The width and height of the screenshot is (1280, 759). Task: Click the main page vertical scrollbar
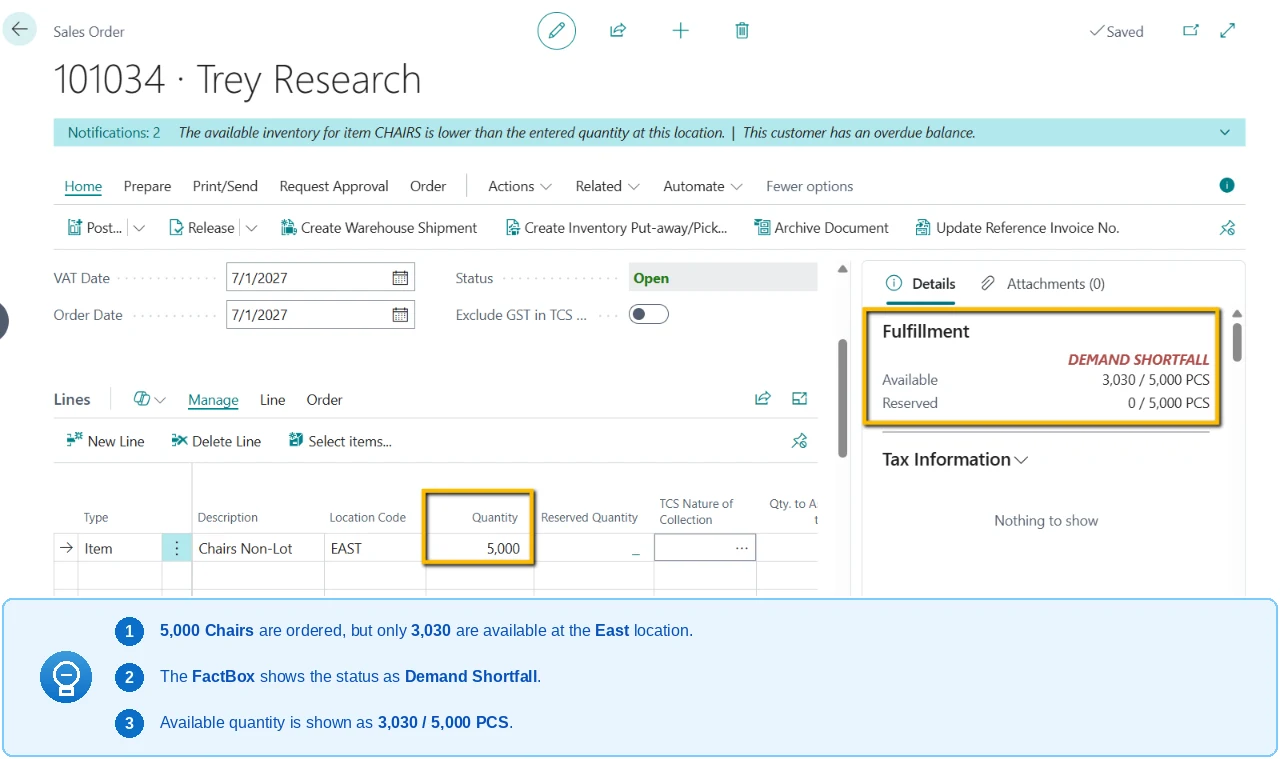coord(842,398)
